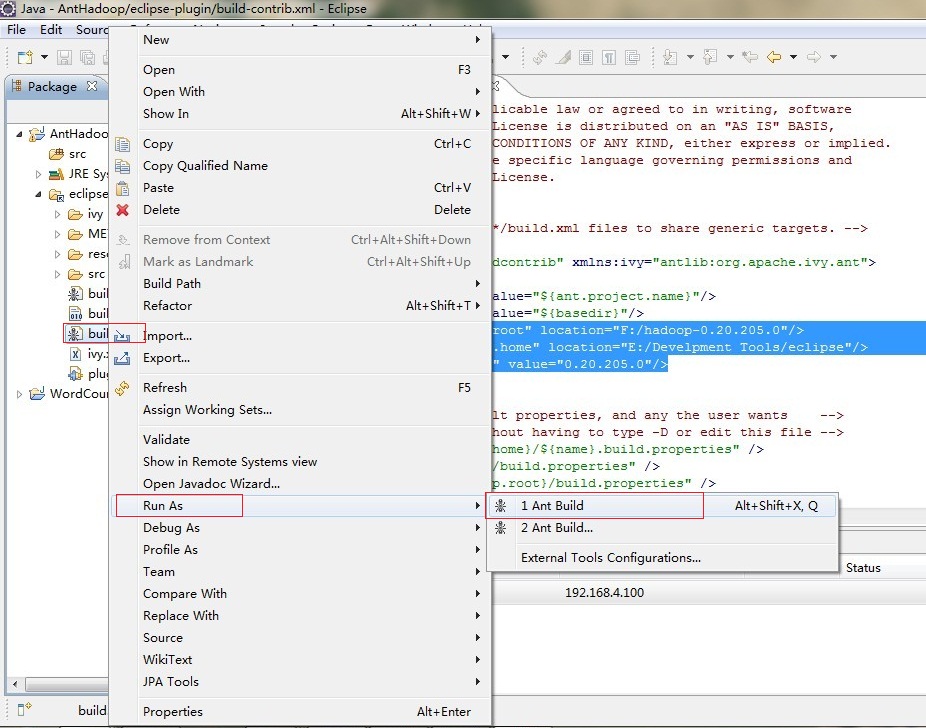Click the ant icon beside 1 Ant Build
The width and height of the screenshot is (926, 728).
500,505
